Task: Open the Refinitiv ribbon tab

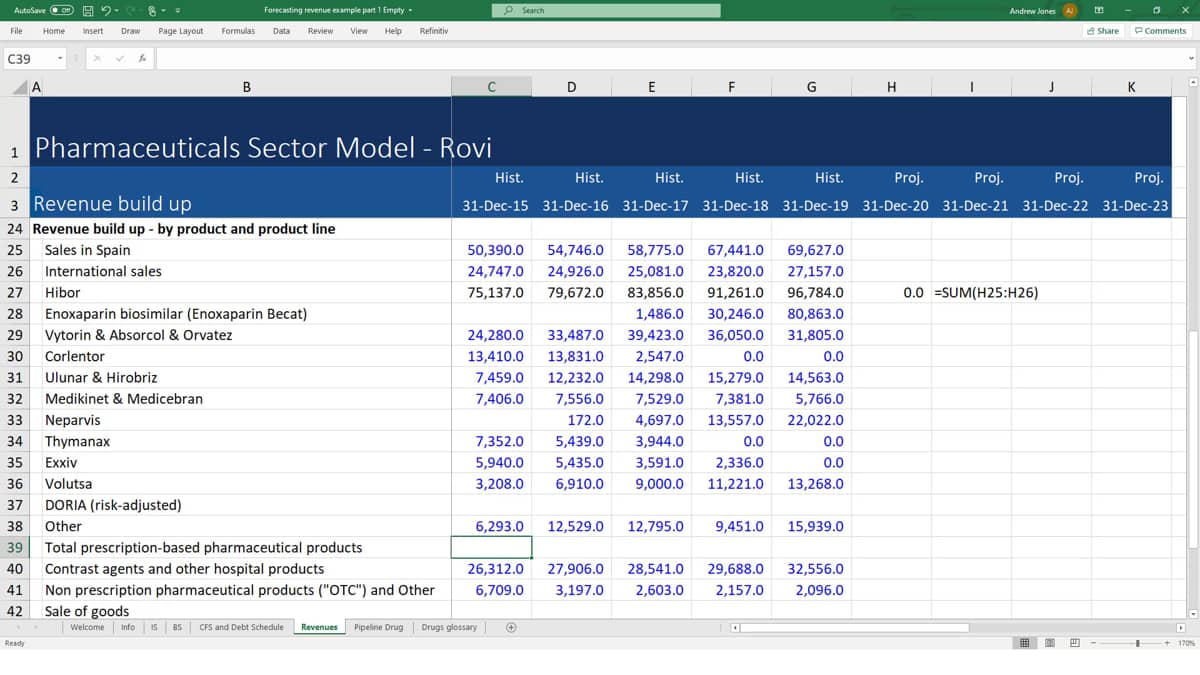Action: point(434,31)
